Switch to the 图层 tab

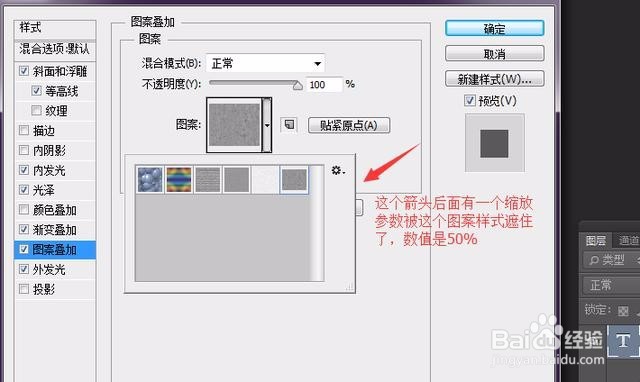[x=596, y=240]
